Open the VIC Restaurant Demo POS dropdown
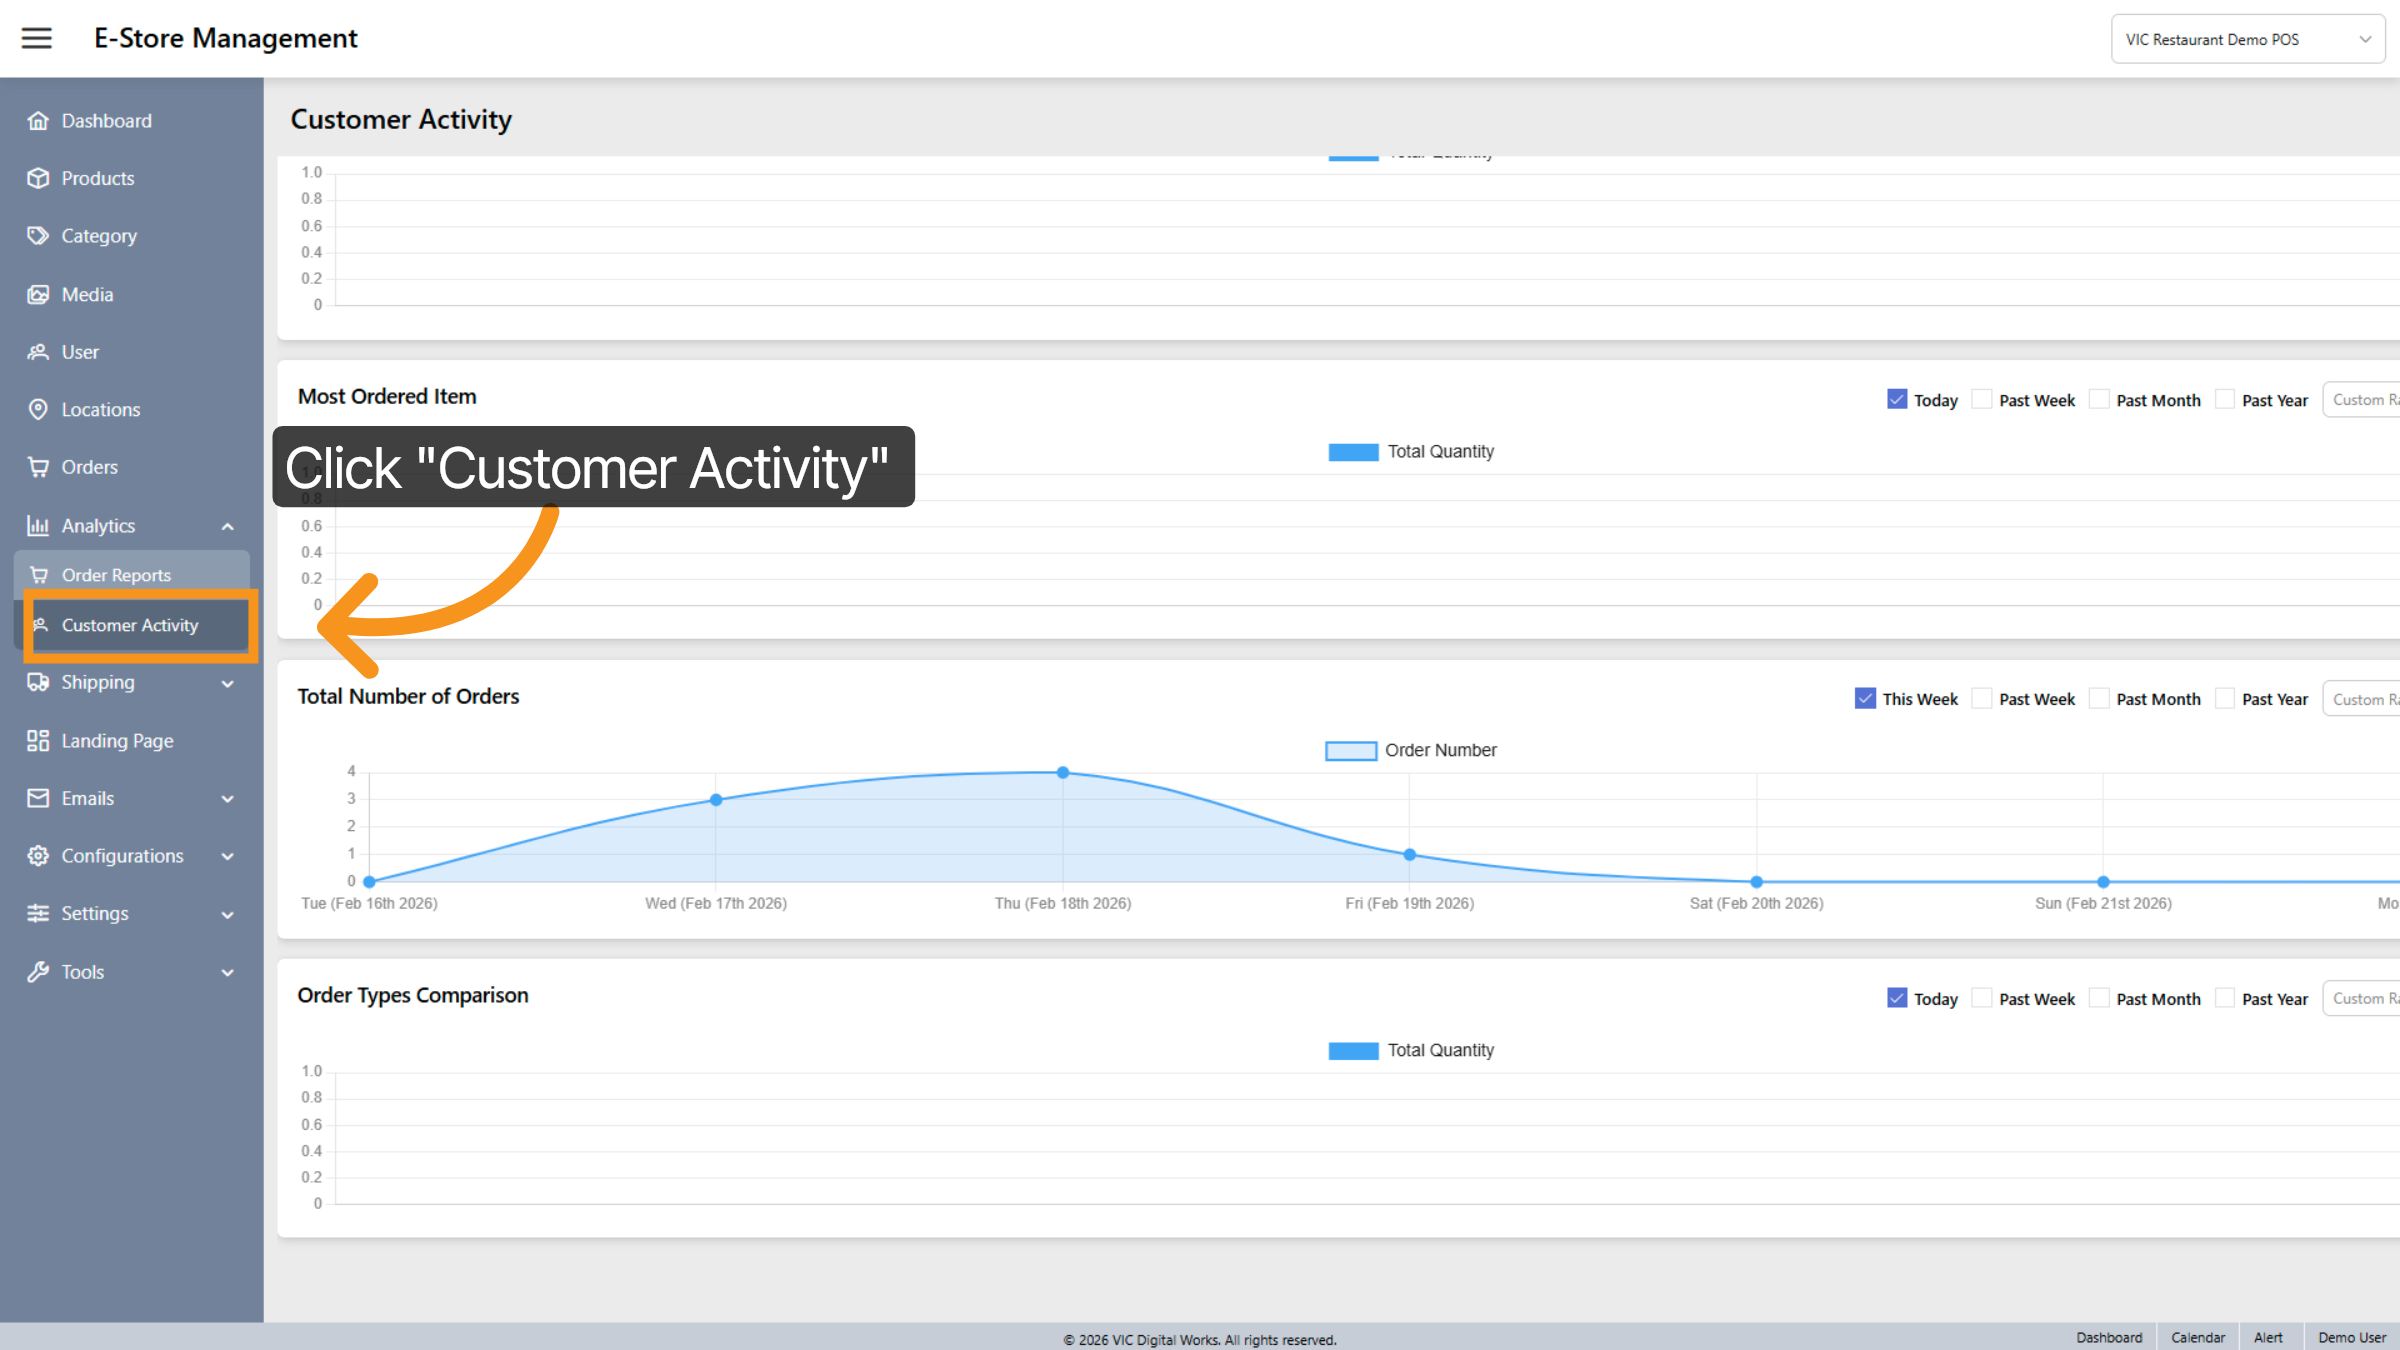The image size is (2400, 1350). [2247, 38]
